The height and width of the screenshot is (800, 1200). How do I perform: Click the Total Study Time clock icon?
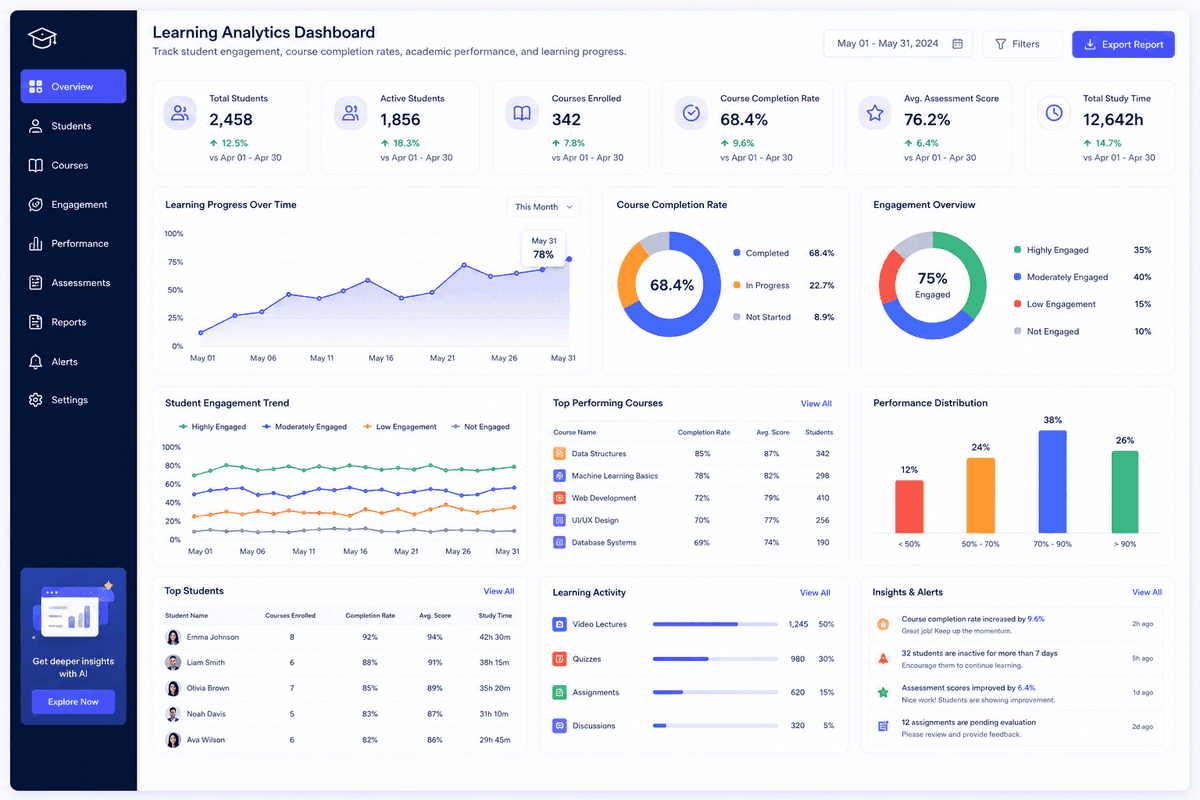(x=1053, y=113)
